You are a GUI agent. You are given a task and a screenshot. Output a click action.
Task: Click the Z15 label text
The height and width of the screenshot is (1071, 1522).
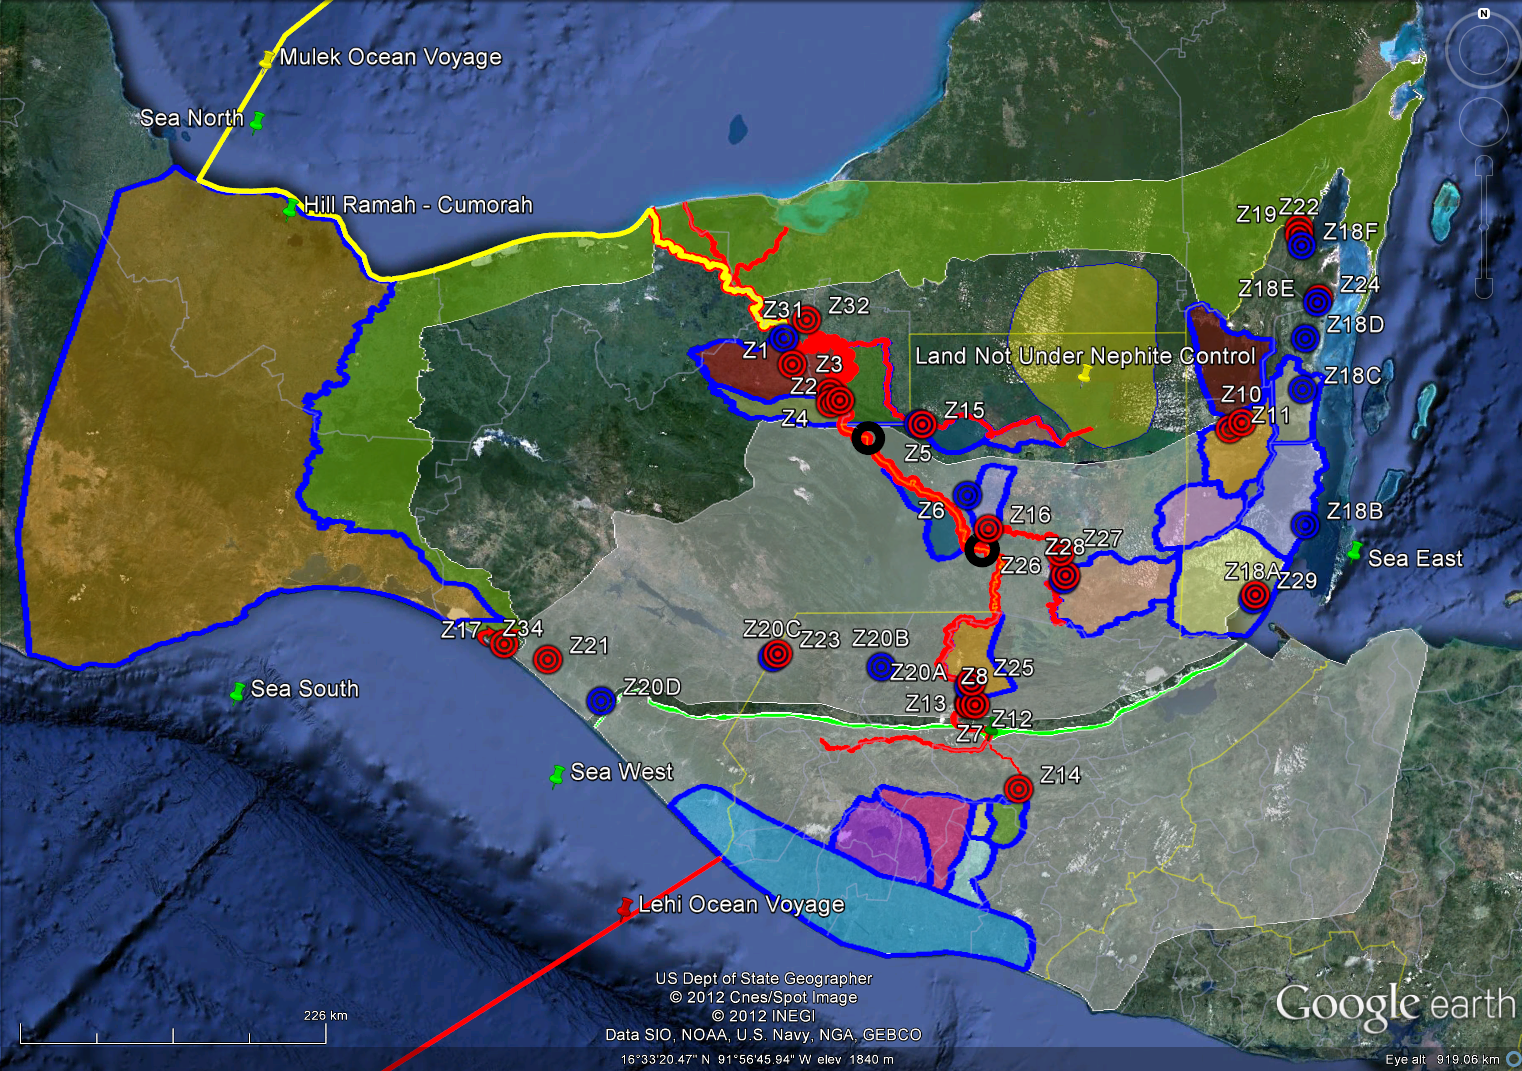(x=964, y=411)
